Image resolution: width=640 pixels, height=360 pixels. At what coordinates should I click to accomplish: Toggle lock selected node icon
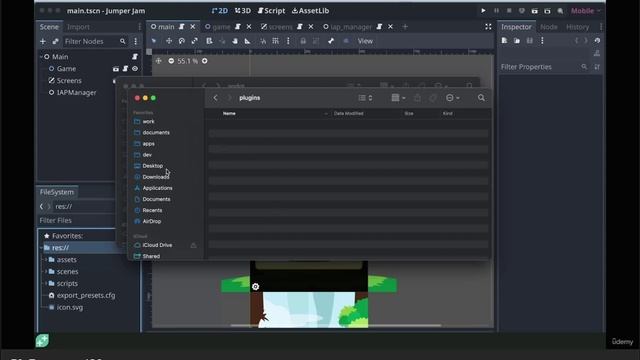303,41
